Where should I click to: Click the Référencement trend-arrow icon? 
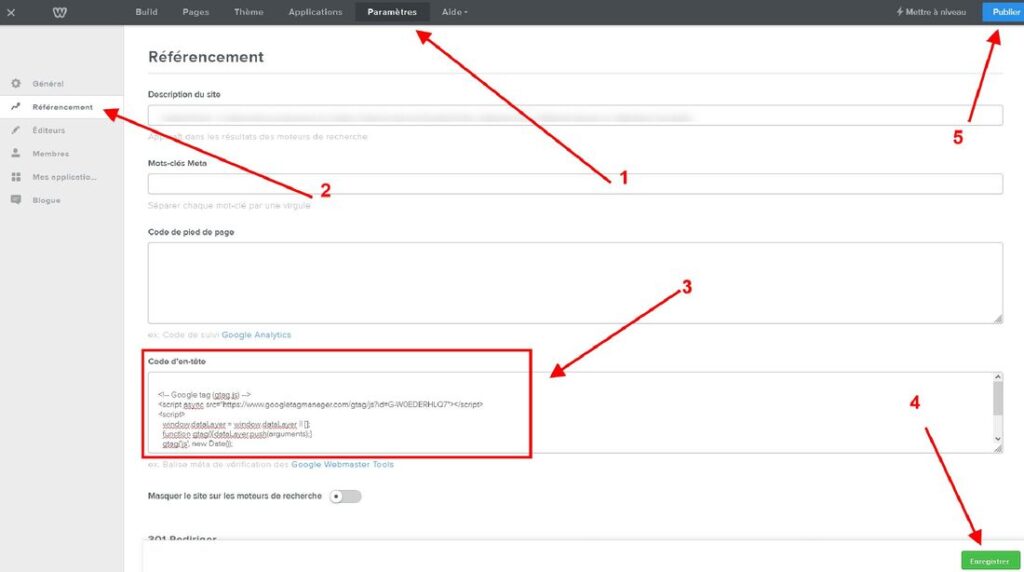pyautogui.click(x=16, y=107)
